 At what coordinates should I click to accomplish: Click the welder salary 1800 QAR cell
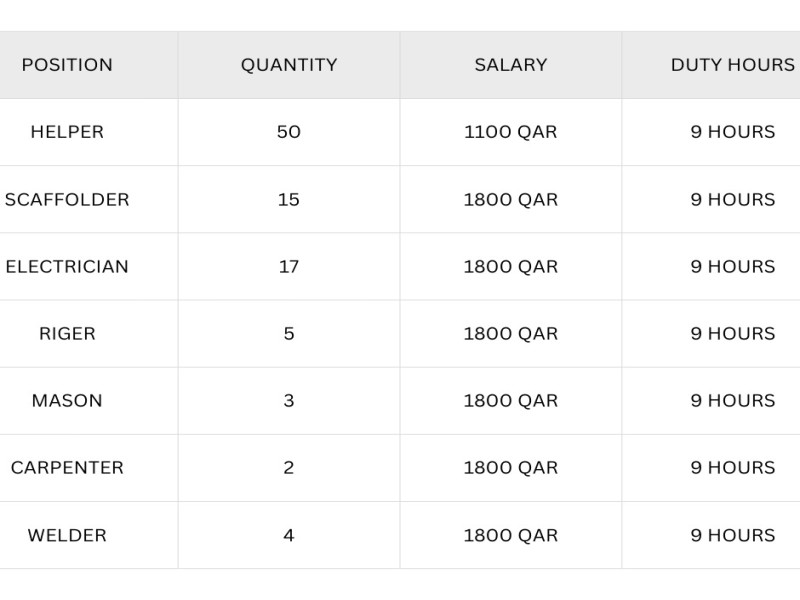click(511, 535)
